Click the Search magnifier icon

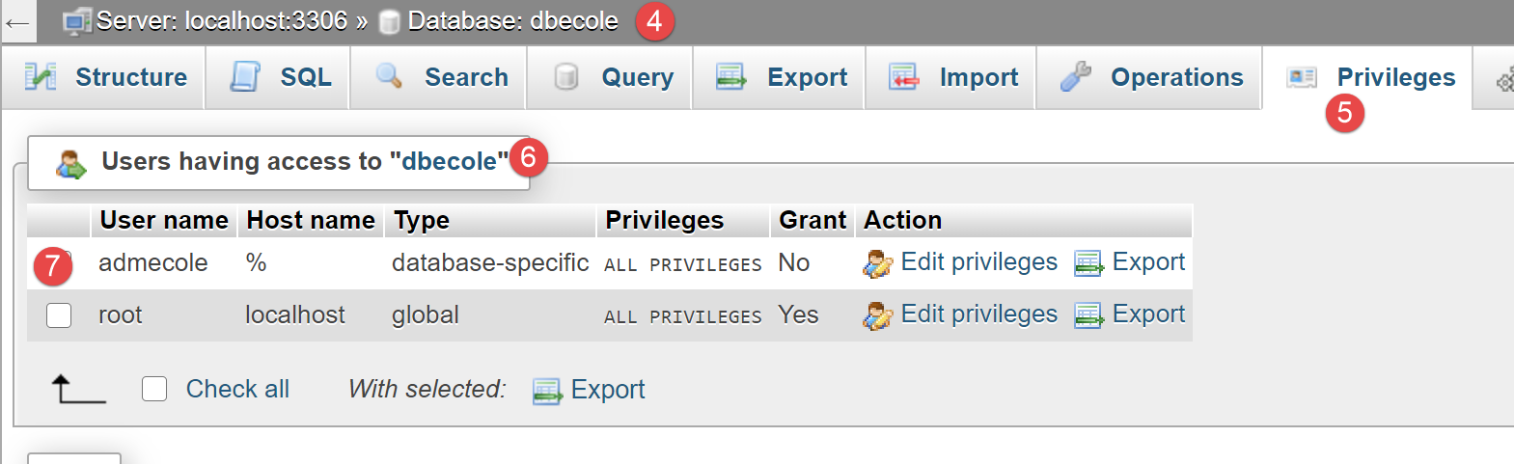pos(388,77)
